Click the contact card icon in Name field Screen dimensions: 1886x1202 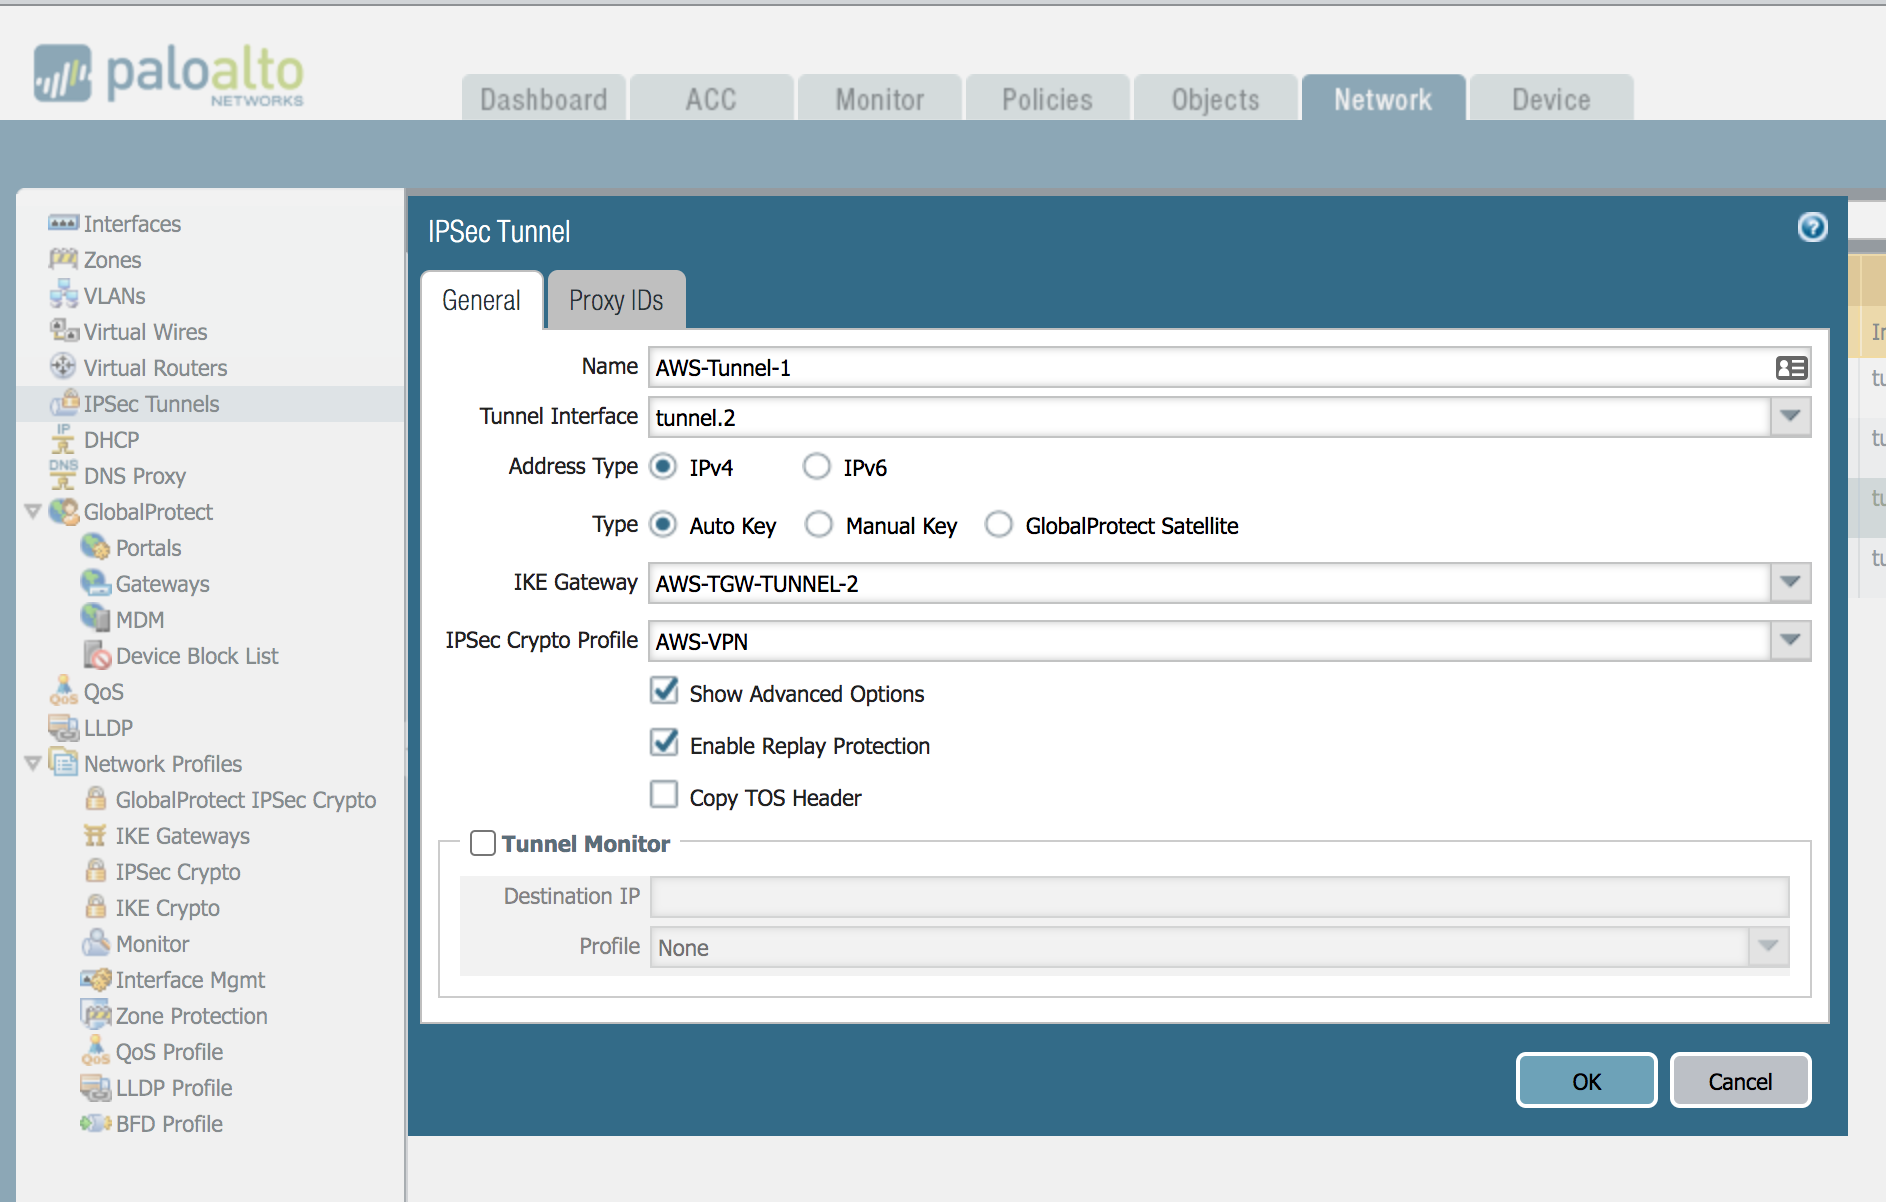(x=1790, y=368)
